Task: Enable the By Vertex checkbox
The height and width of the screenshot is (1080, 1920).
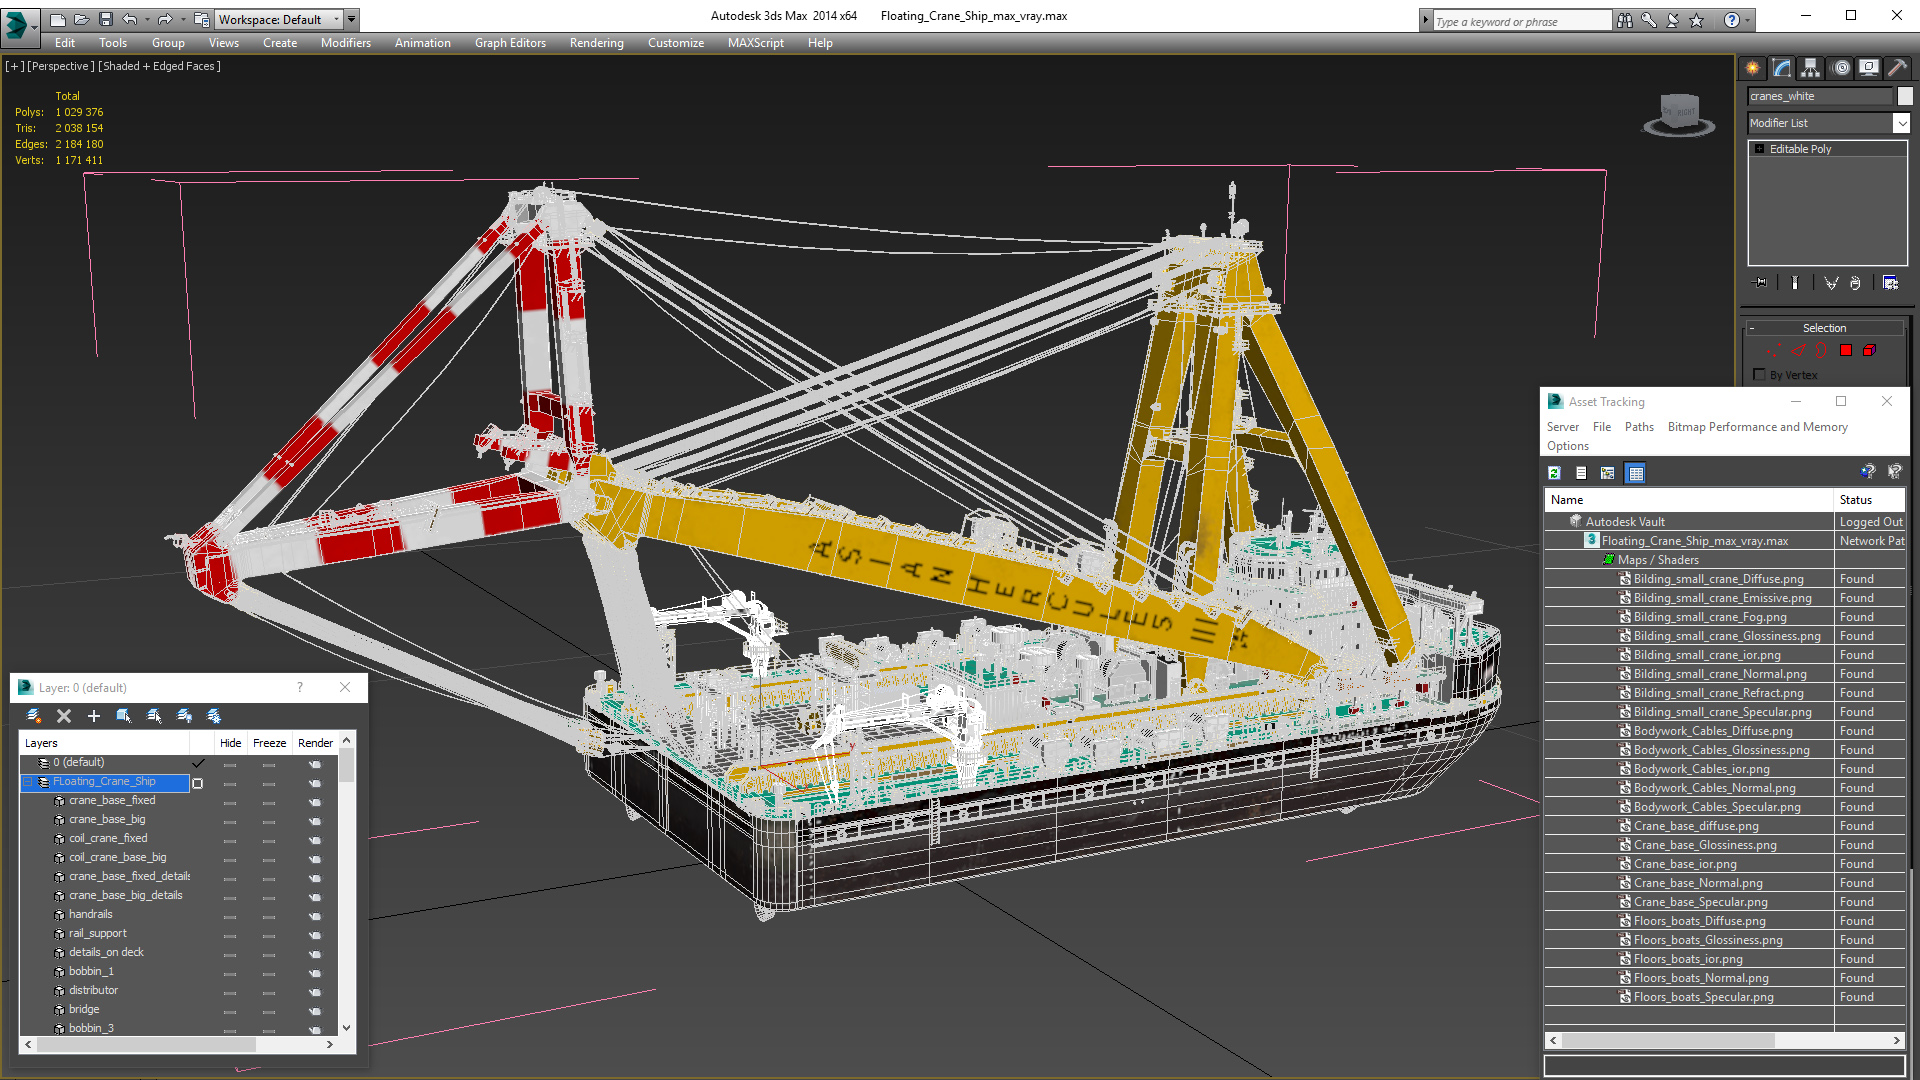Action: click(x=1760, y=375)
